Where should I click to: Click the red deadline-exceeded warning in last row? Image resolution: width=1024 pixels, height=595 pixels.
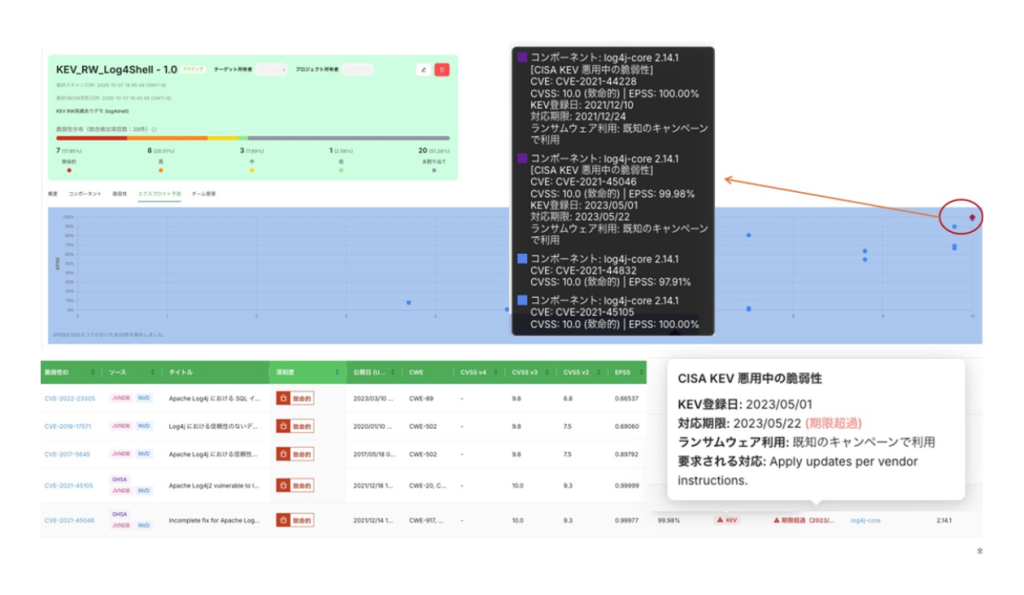pos(804,521)
